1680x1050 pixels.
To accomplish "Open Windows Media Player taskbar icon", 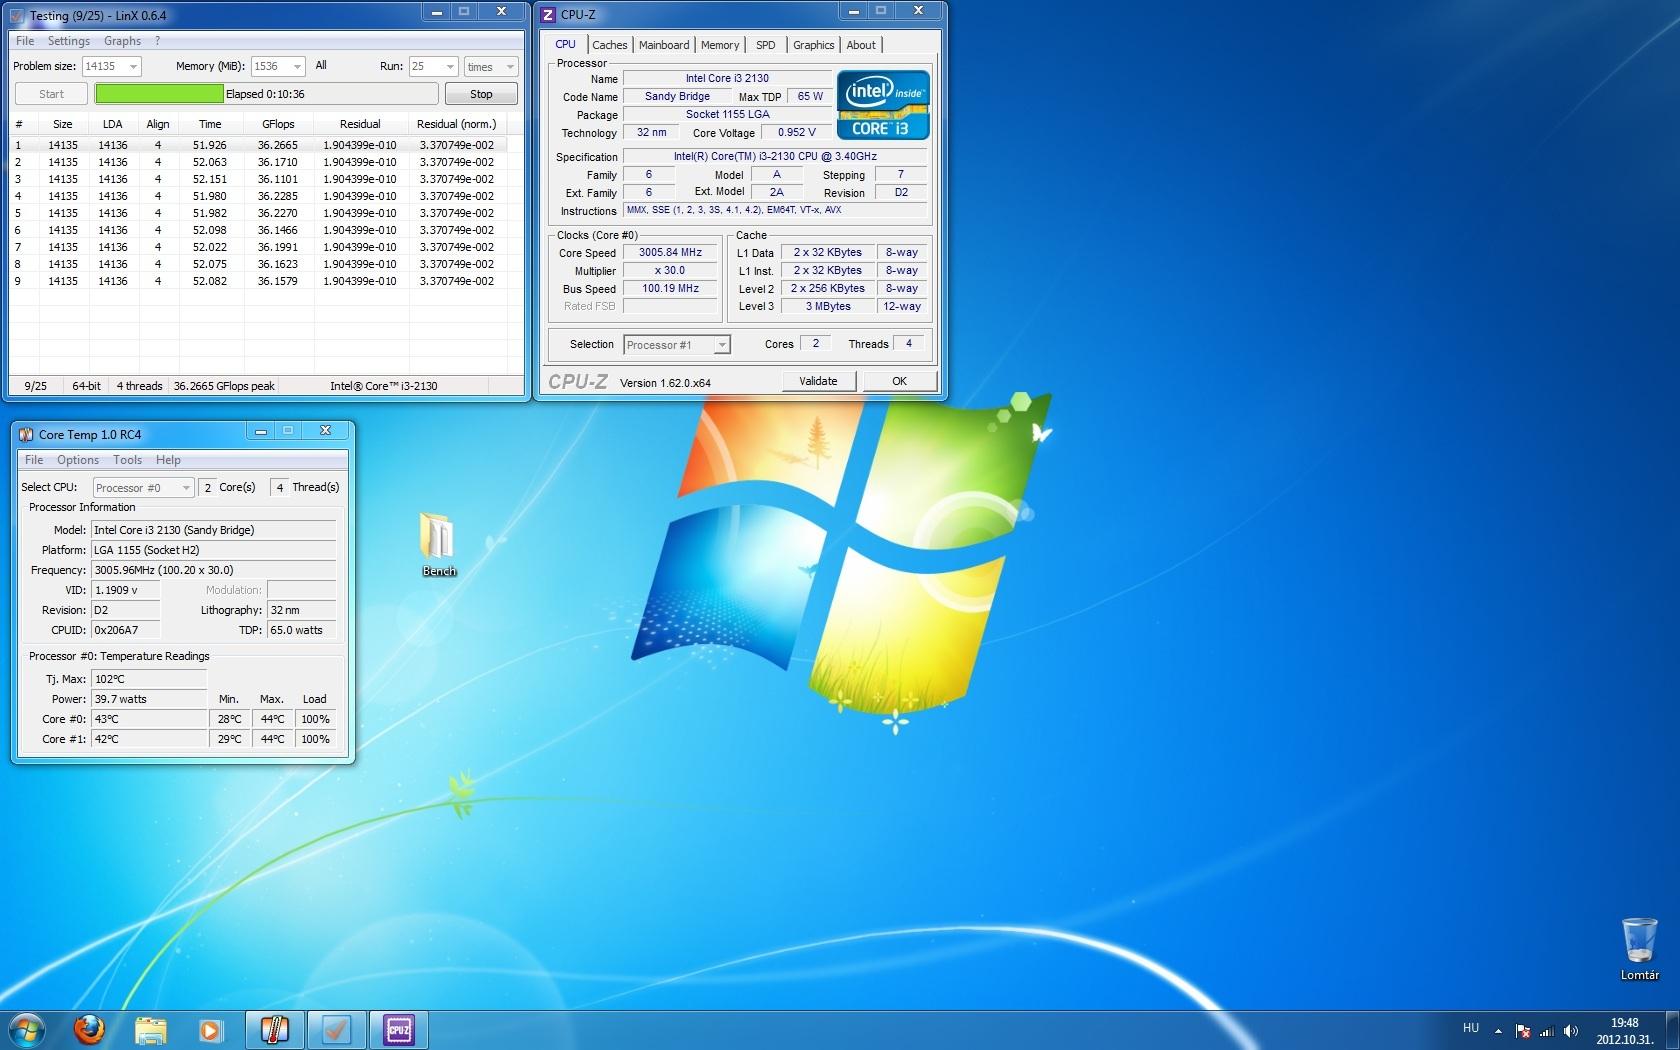I will pyautogui.click(x=211, y=1029).
